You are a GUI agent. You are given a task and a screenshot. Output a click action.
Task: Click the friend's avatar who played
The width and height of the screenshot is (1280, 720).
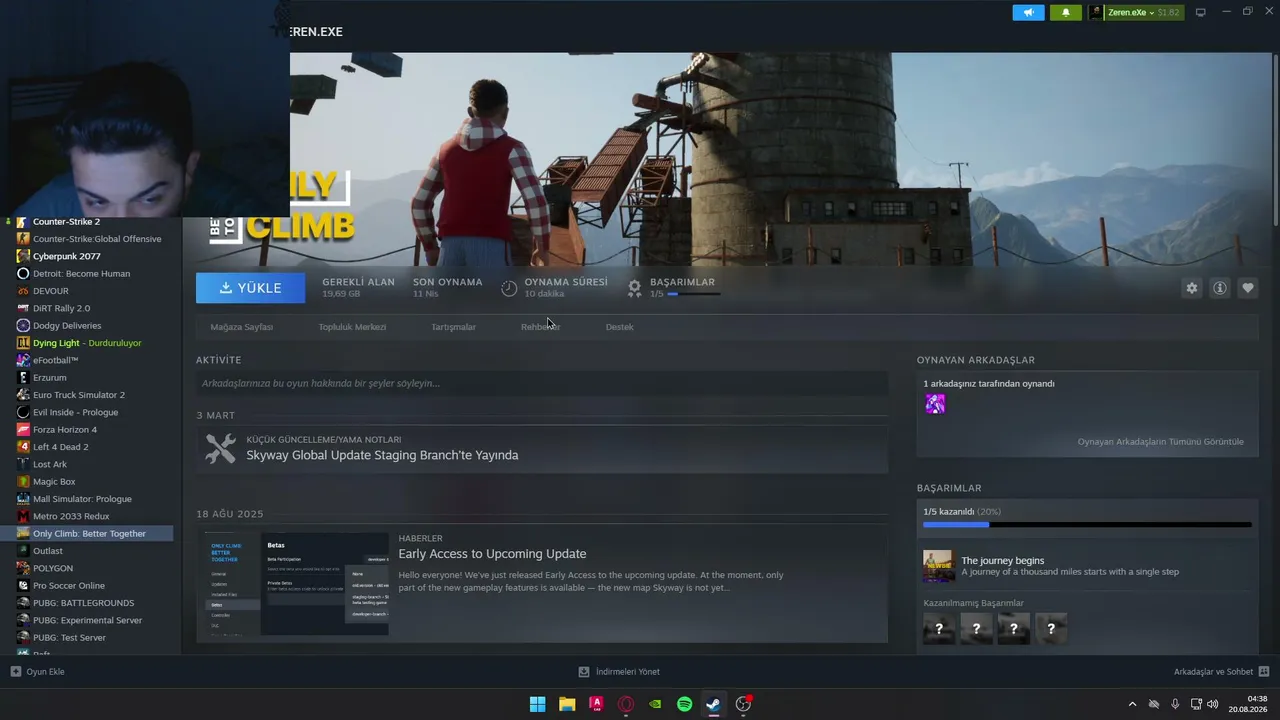pyautogui.click(x=935, y=404)
